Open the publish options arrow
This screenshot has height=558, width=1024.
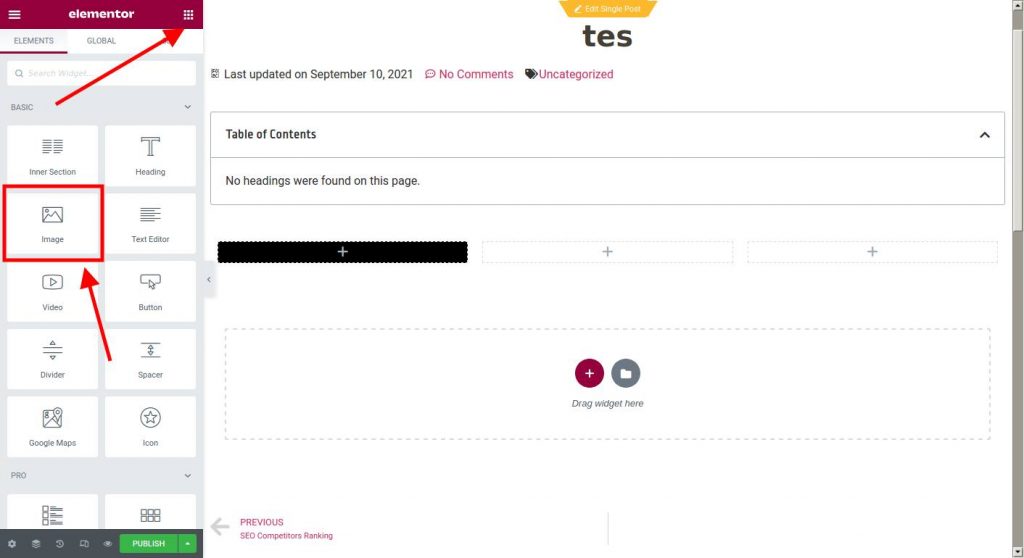[x=187, y=544]
